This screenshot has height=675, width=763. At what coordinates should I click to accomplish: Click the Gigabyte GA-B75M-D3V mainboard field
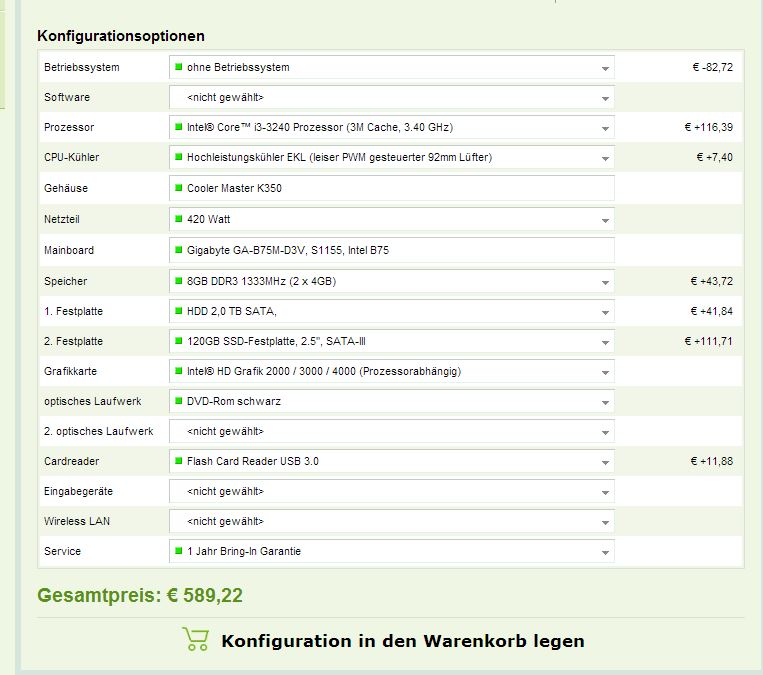(392, 251)
